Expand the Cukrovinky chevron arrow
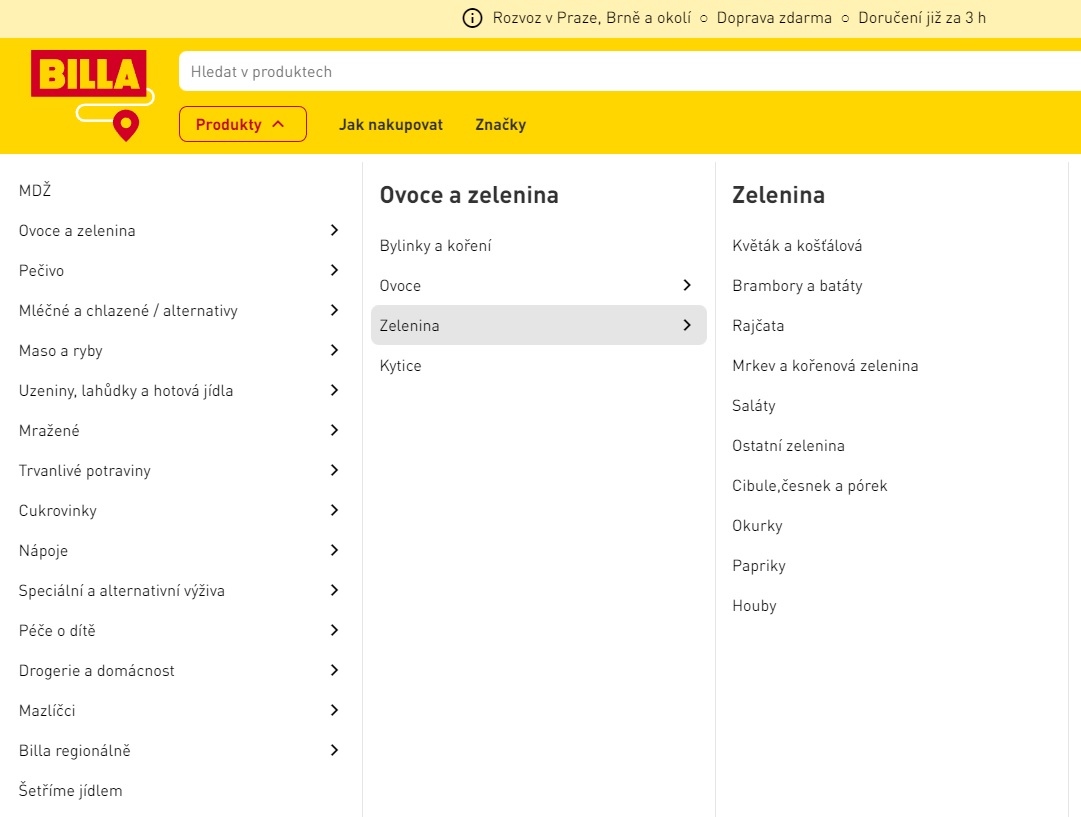 (334, 510)
